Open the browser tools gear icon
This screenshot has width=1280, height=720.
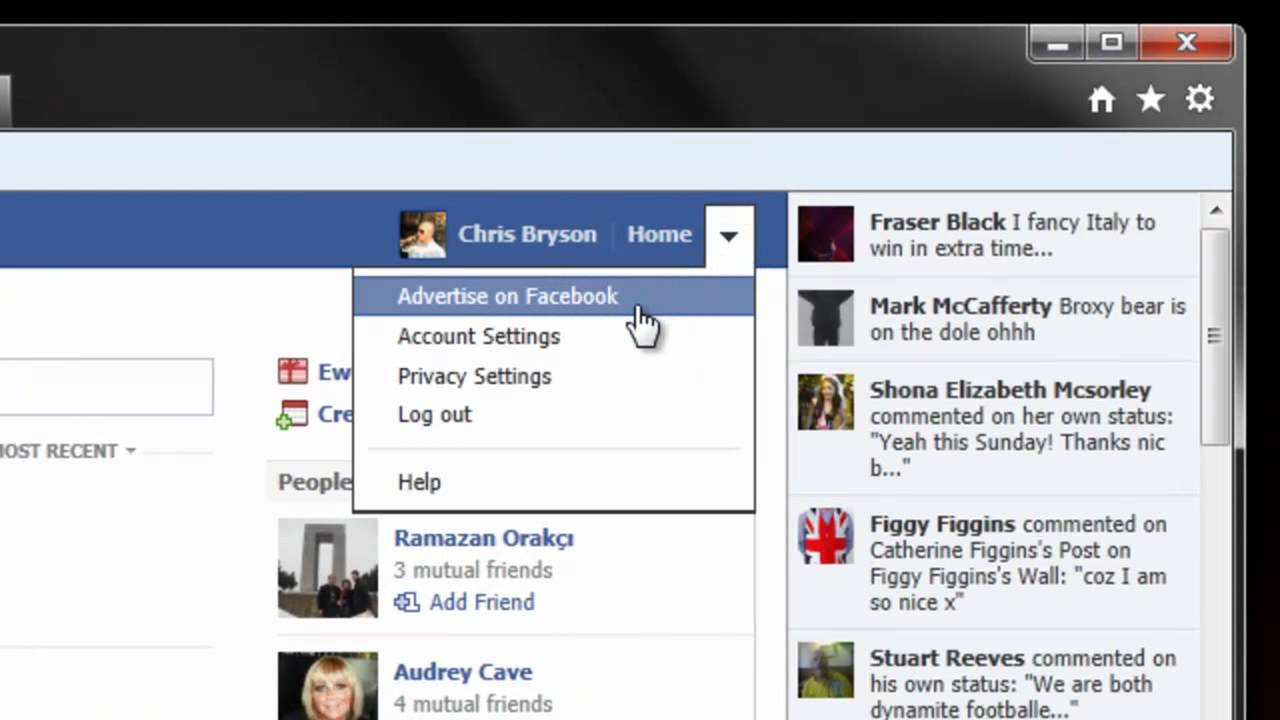coord(1199,99)
